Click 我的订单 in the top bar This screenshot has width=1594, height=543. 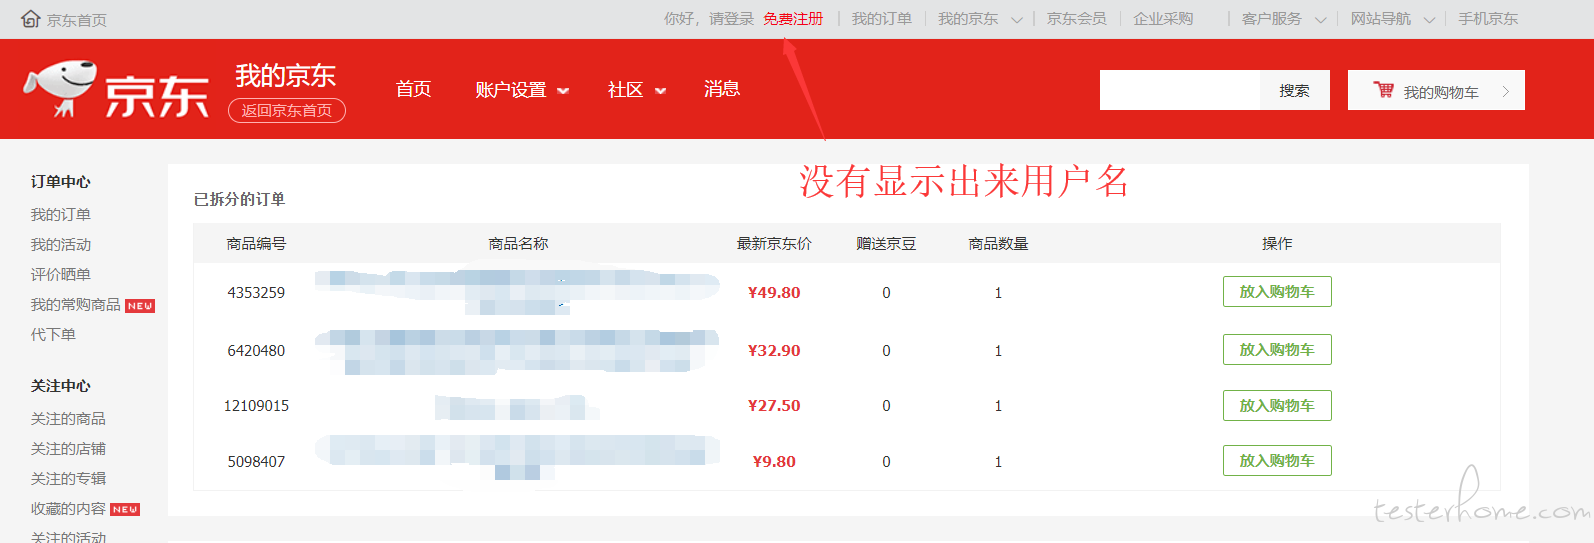tap(882, 19)
